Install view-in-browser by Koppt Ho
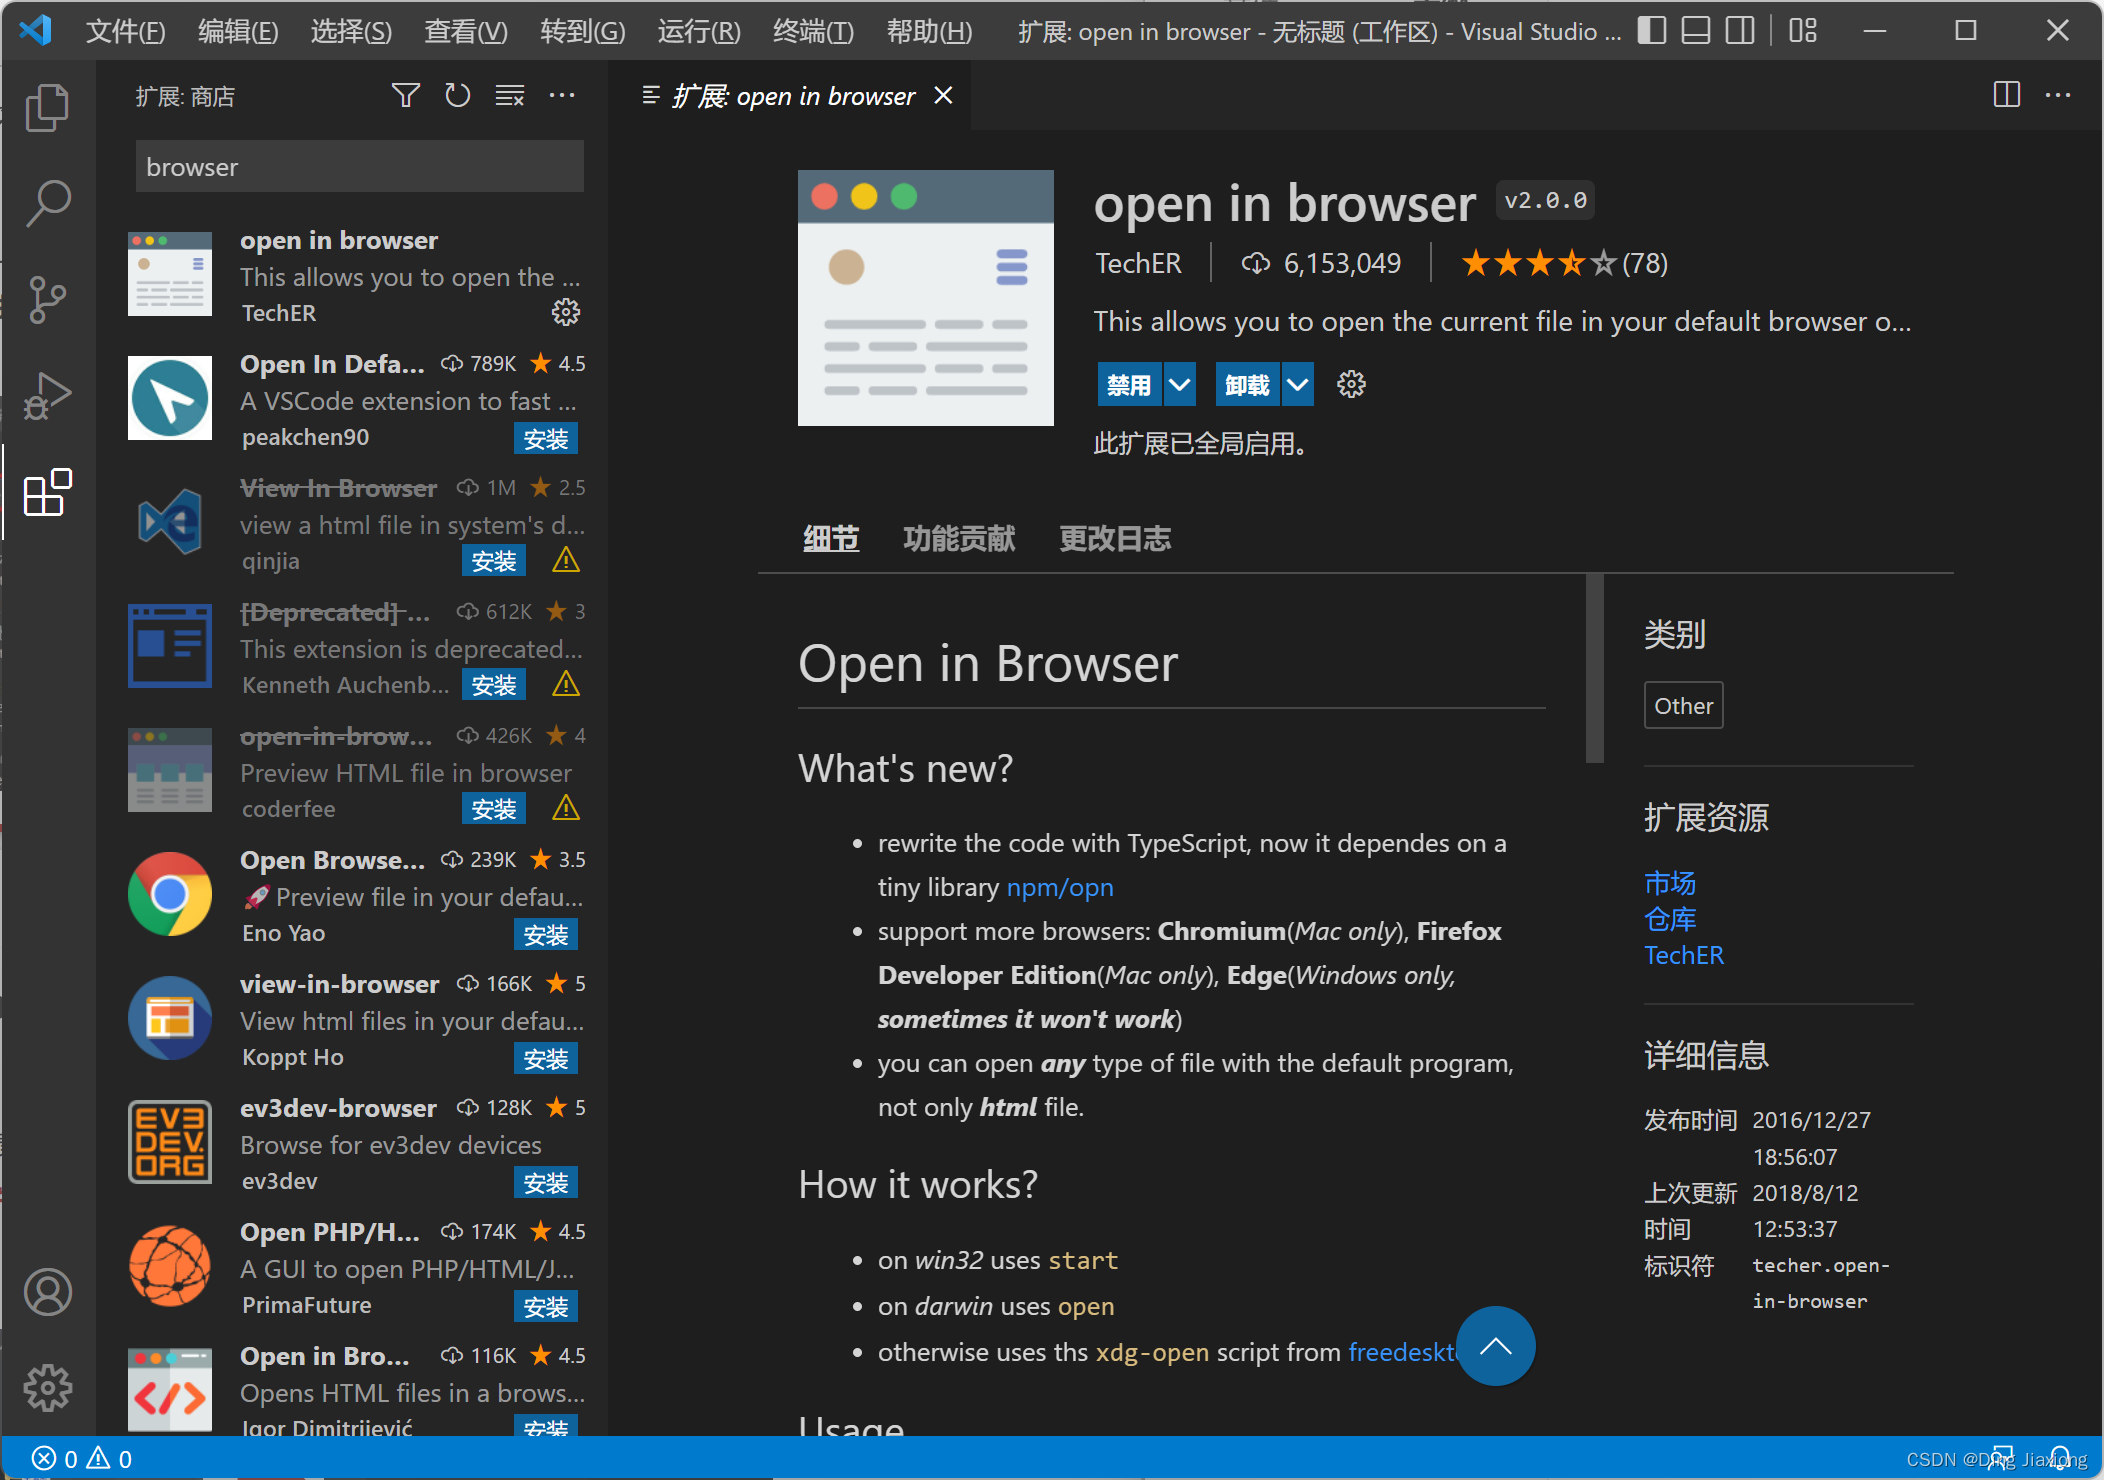Screen dimensions: 2104x1480 pyautogui.click(x=546, y=1059)
